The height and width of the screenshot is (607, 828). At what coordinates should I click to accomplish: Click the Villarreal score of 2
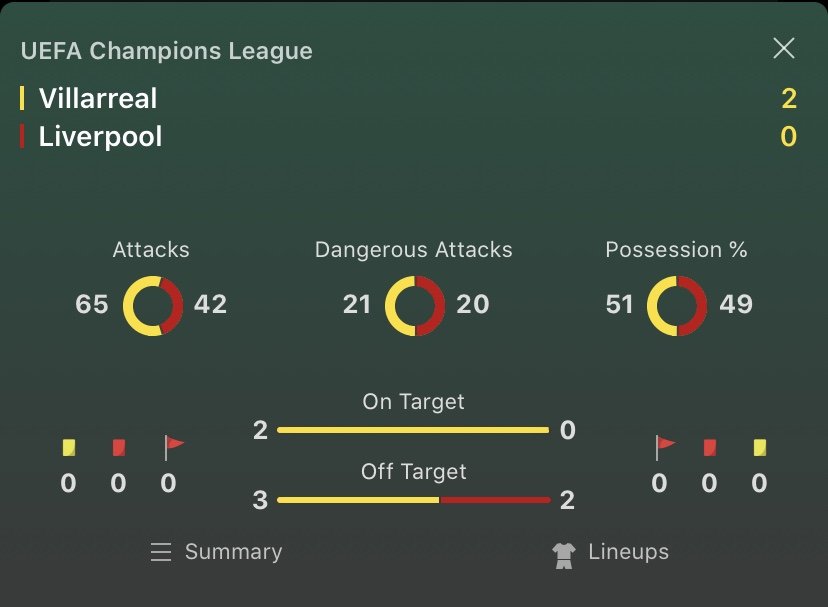click(x=789, y=98)
